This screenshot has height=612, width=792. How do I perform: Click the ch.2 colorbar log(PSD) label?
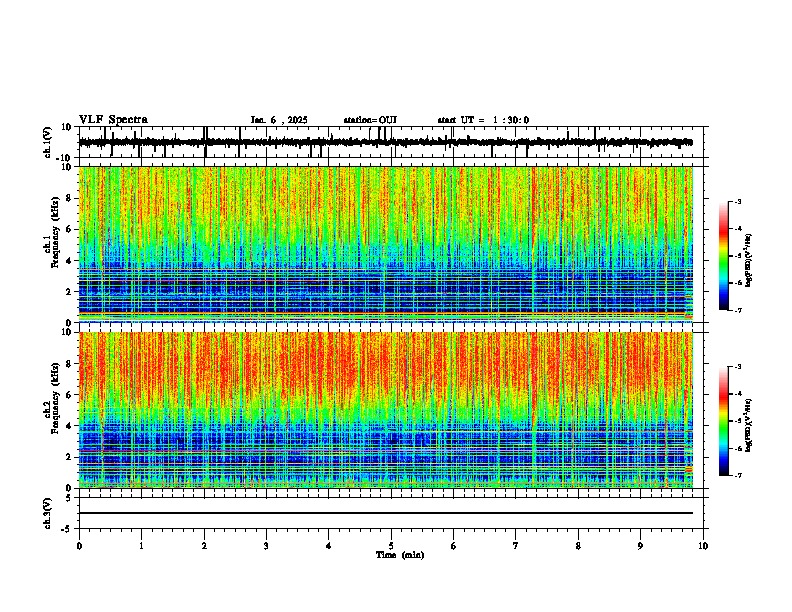tap(748, 425)
